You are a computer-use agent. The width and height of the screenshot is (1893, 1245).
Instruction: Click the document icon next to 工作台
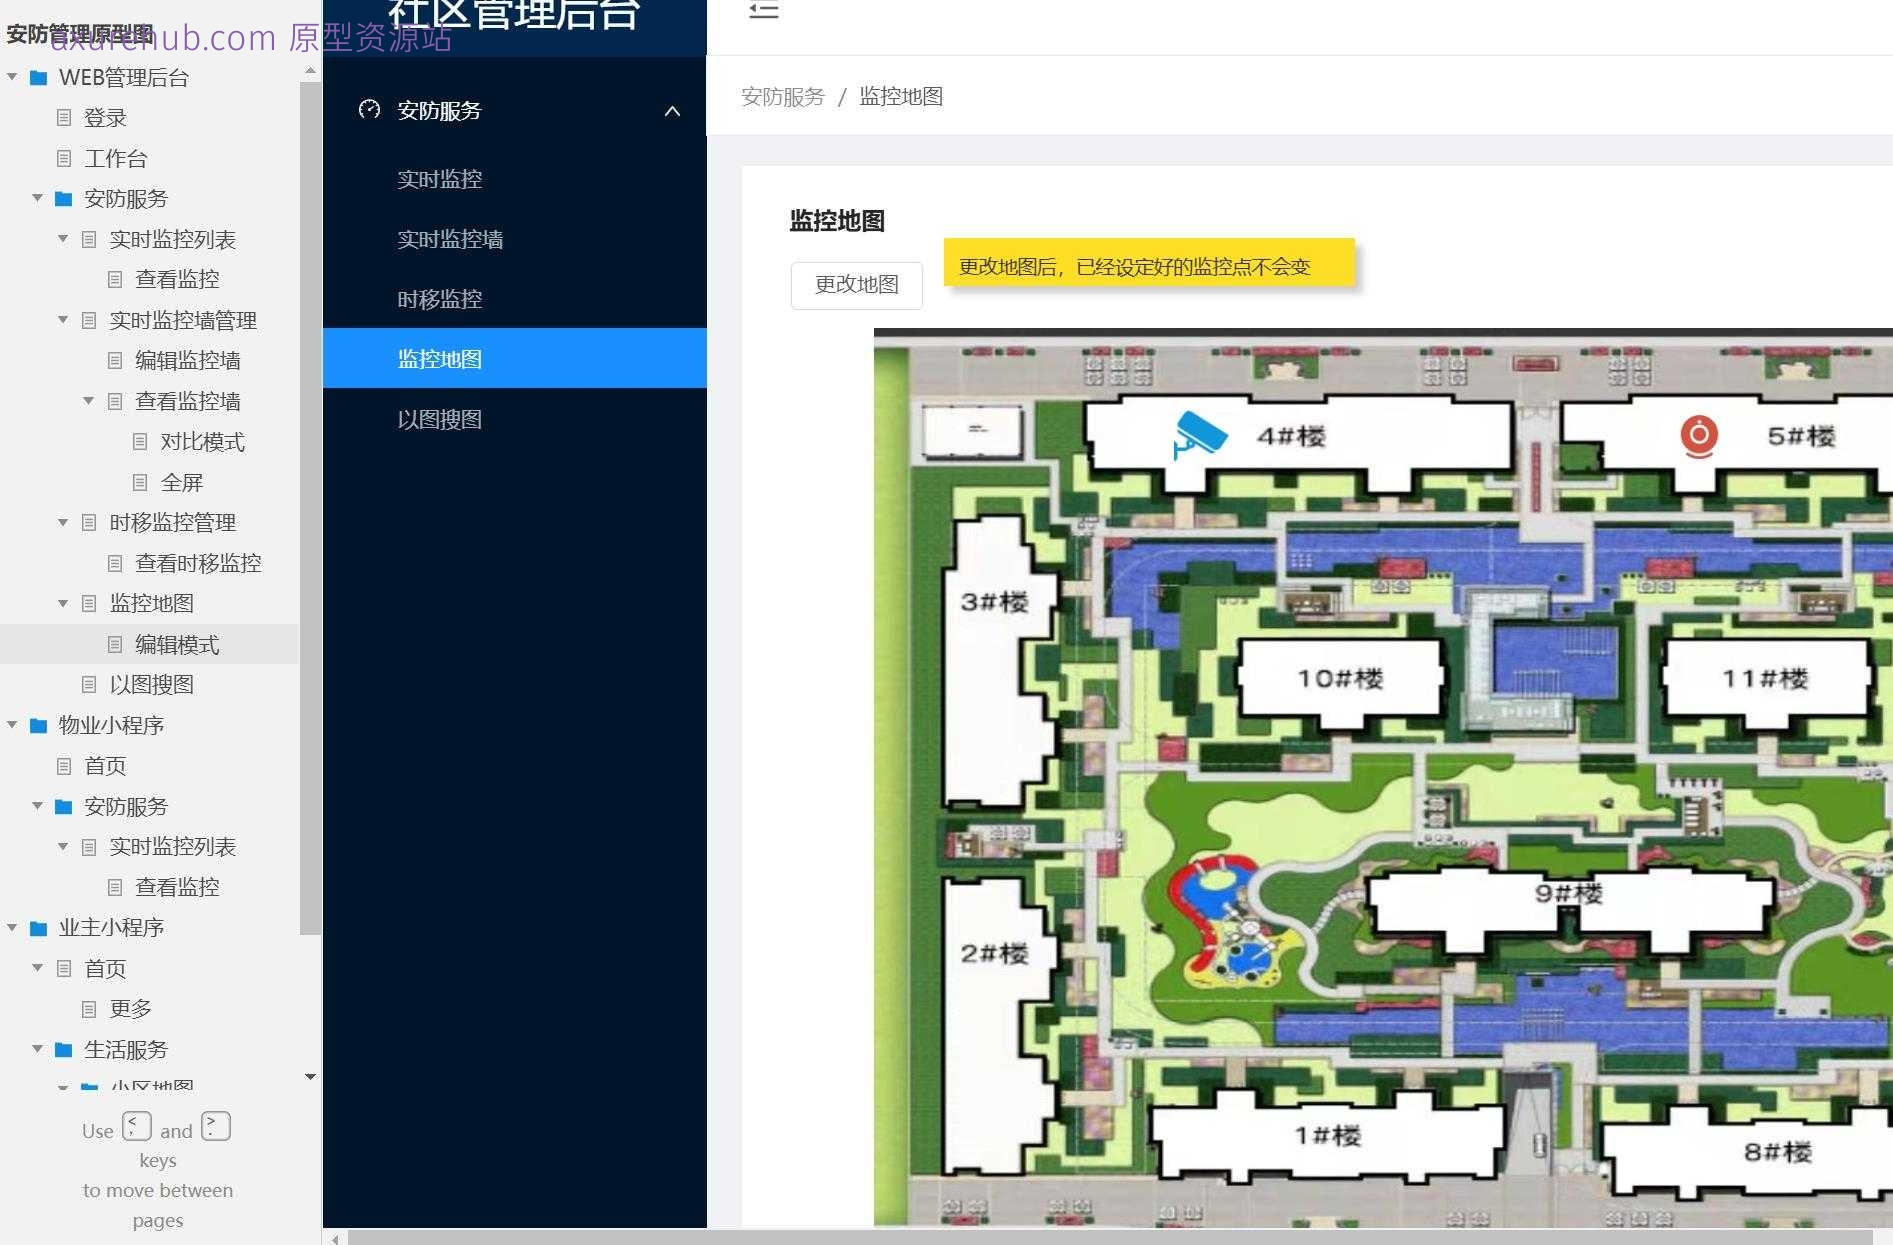[64, 158]
